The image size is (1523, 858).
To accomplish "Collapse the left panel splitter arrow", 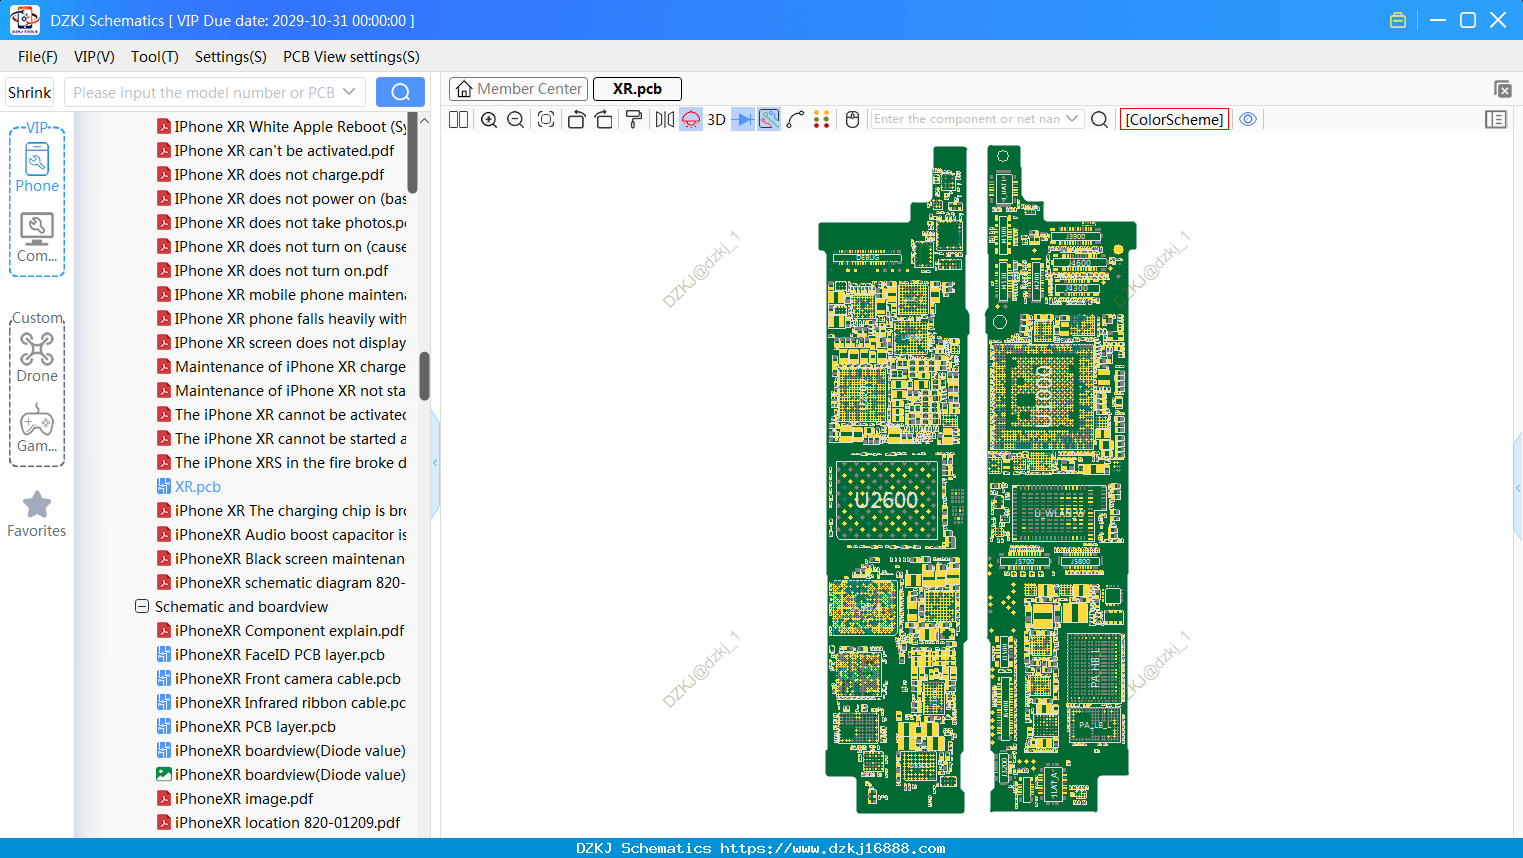I will [435, 463].
